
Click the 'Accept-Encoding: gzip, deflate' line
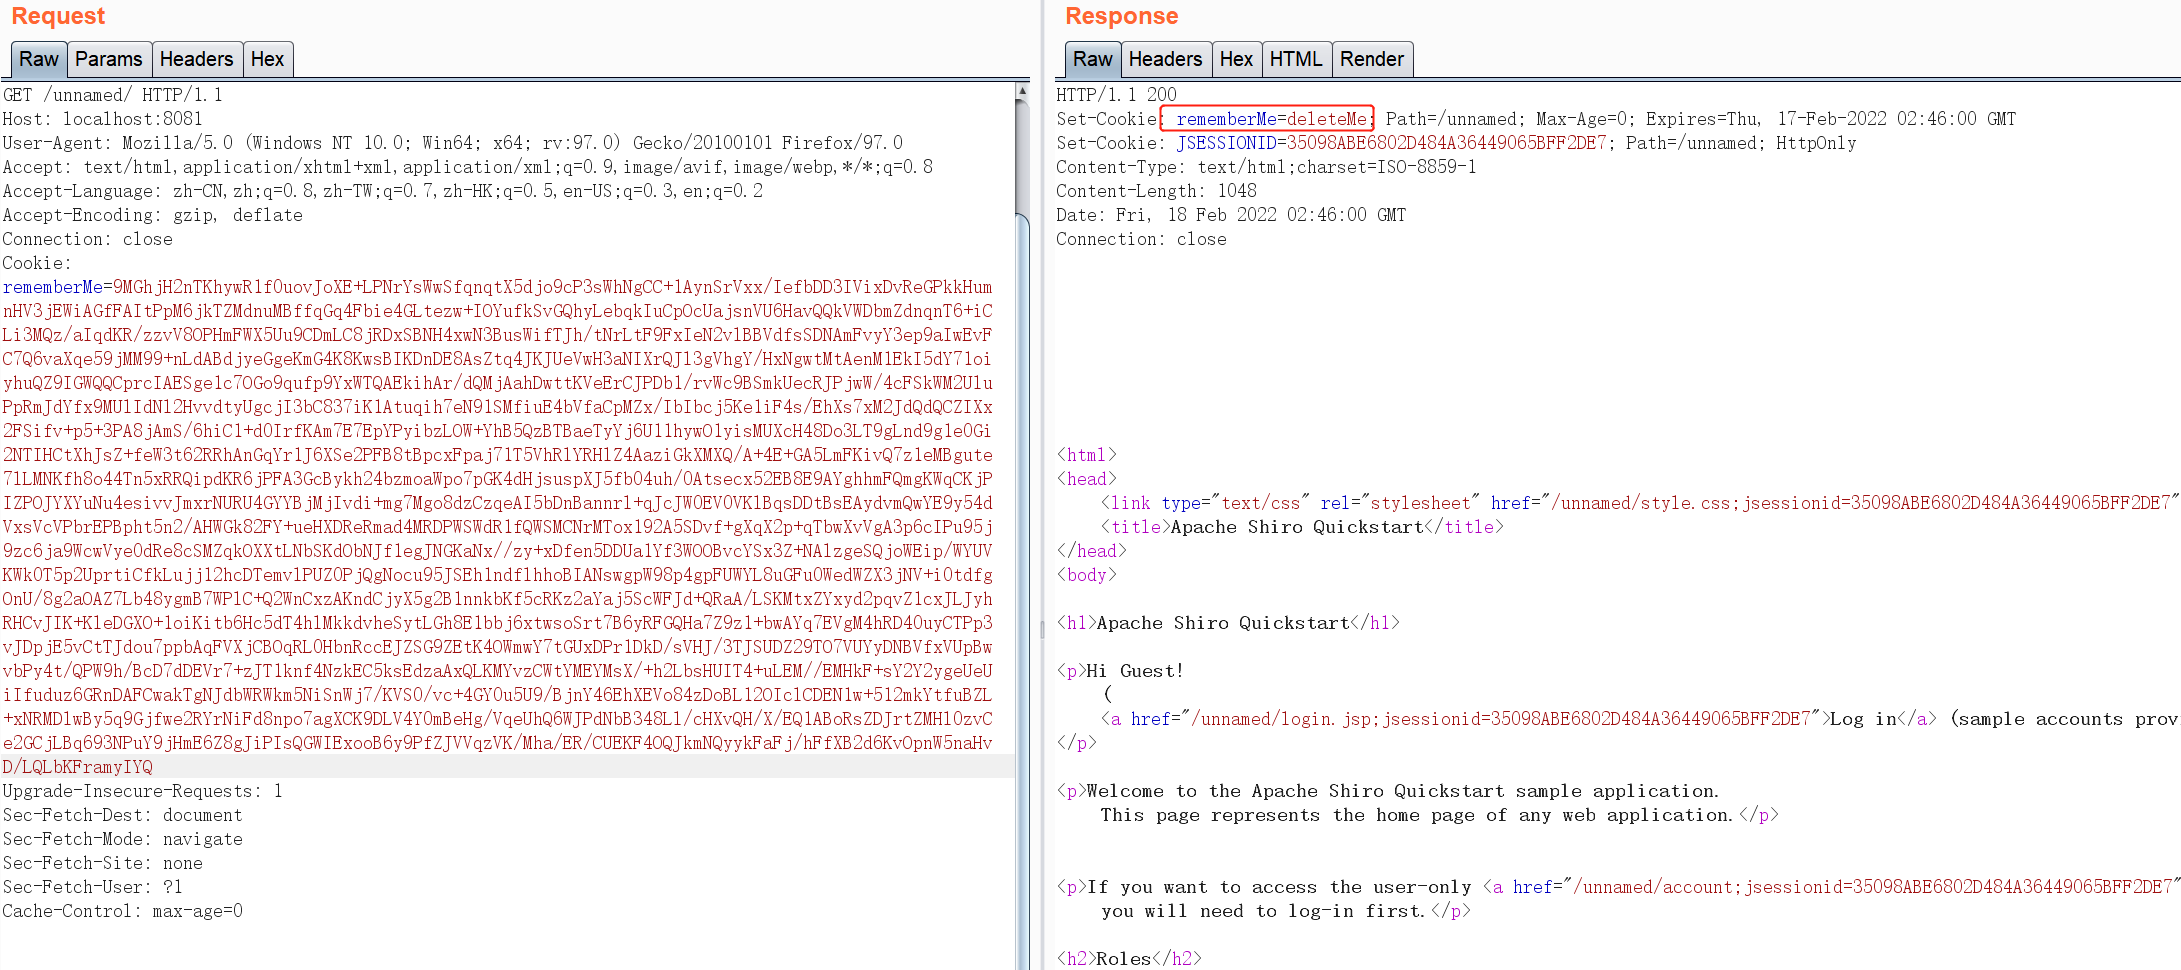(152, 215)
